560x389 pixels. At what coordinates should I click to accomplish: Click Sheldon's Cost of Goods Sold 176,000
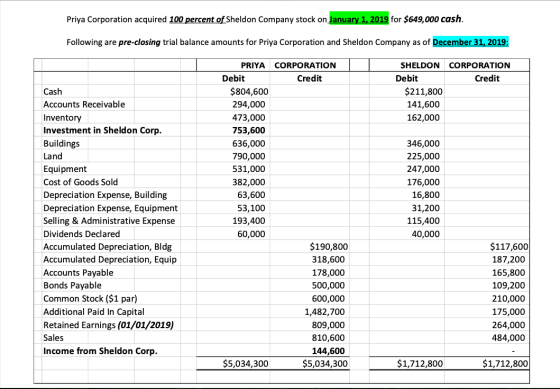[x=423, y=182]
